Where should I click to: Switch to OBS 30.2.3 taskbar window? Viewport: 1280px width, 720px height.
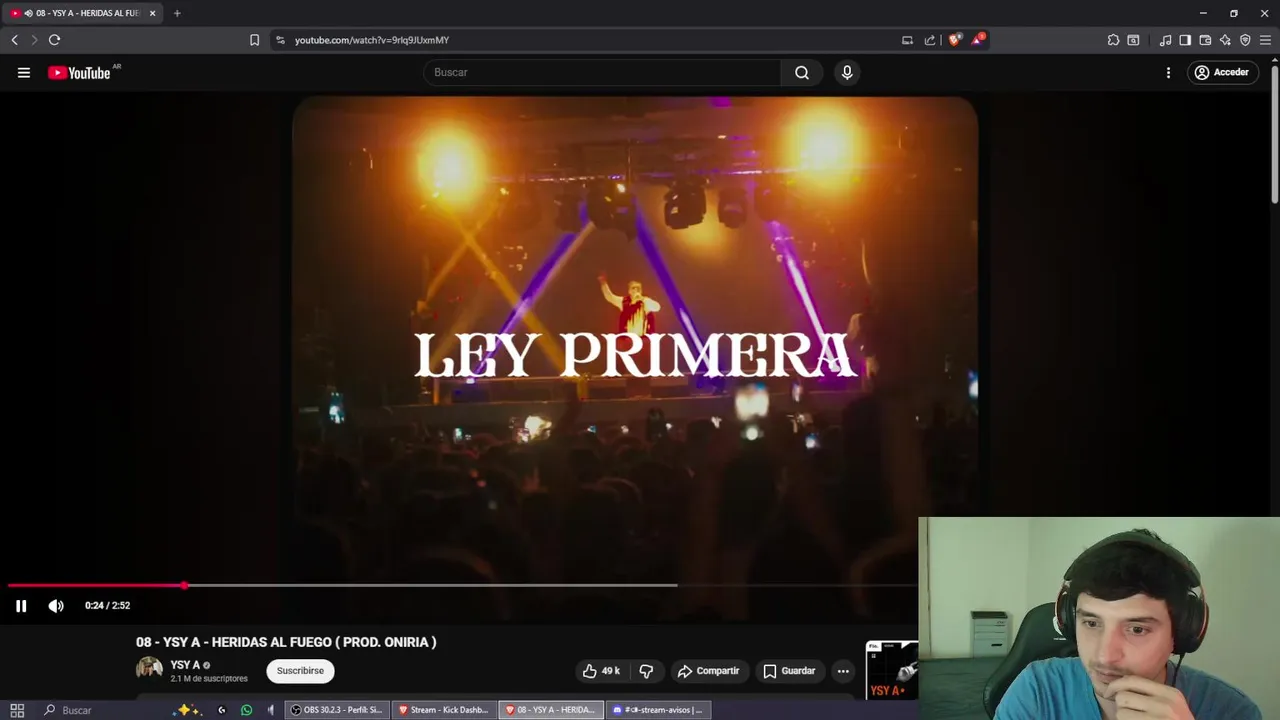336,710
